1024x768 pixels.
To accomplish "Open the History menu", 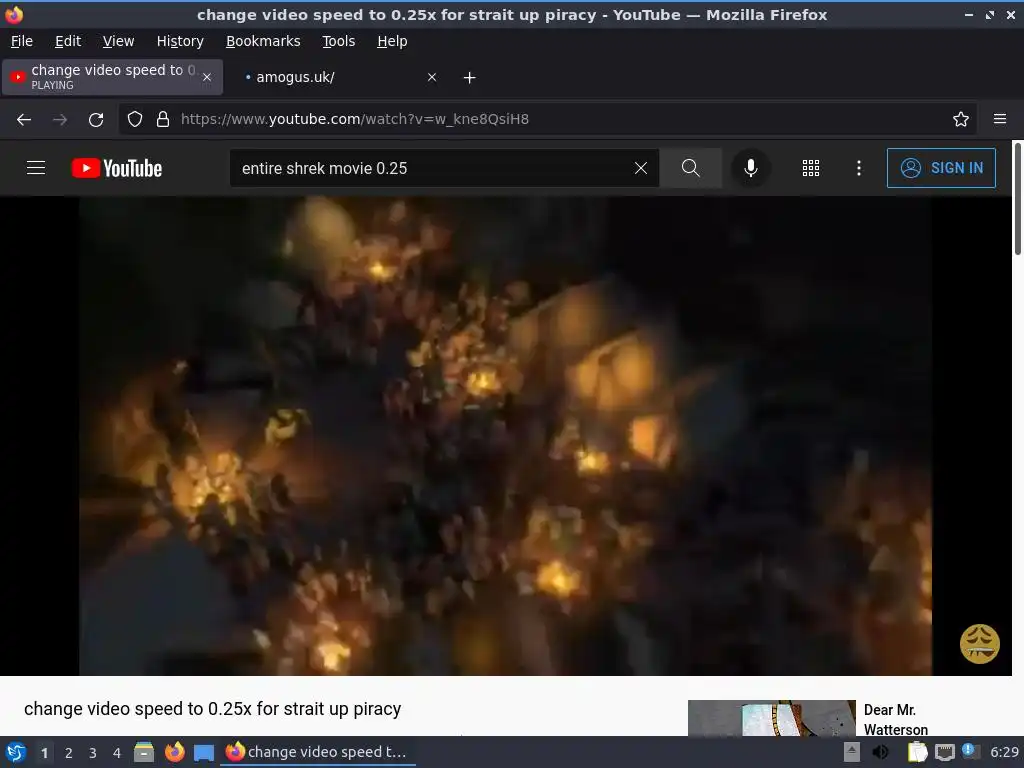I will click(180, 41).
